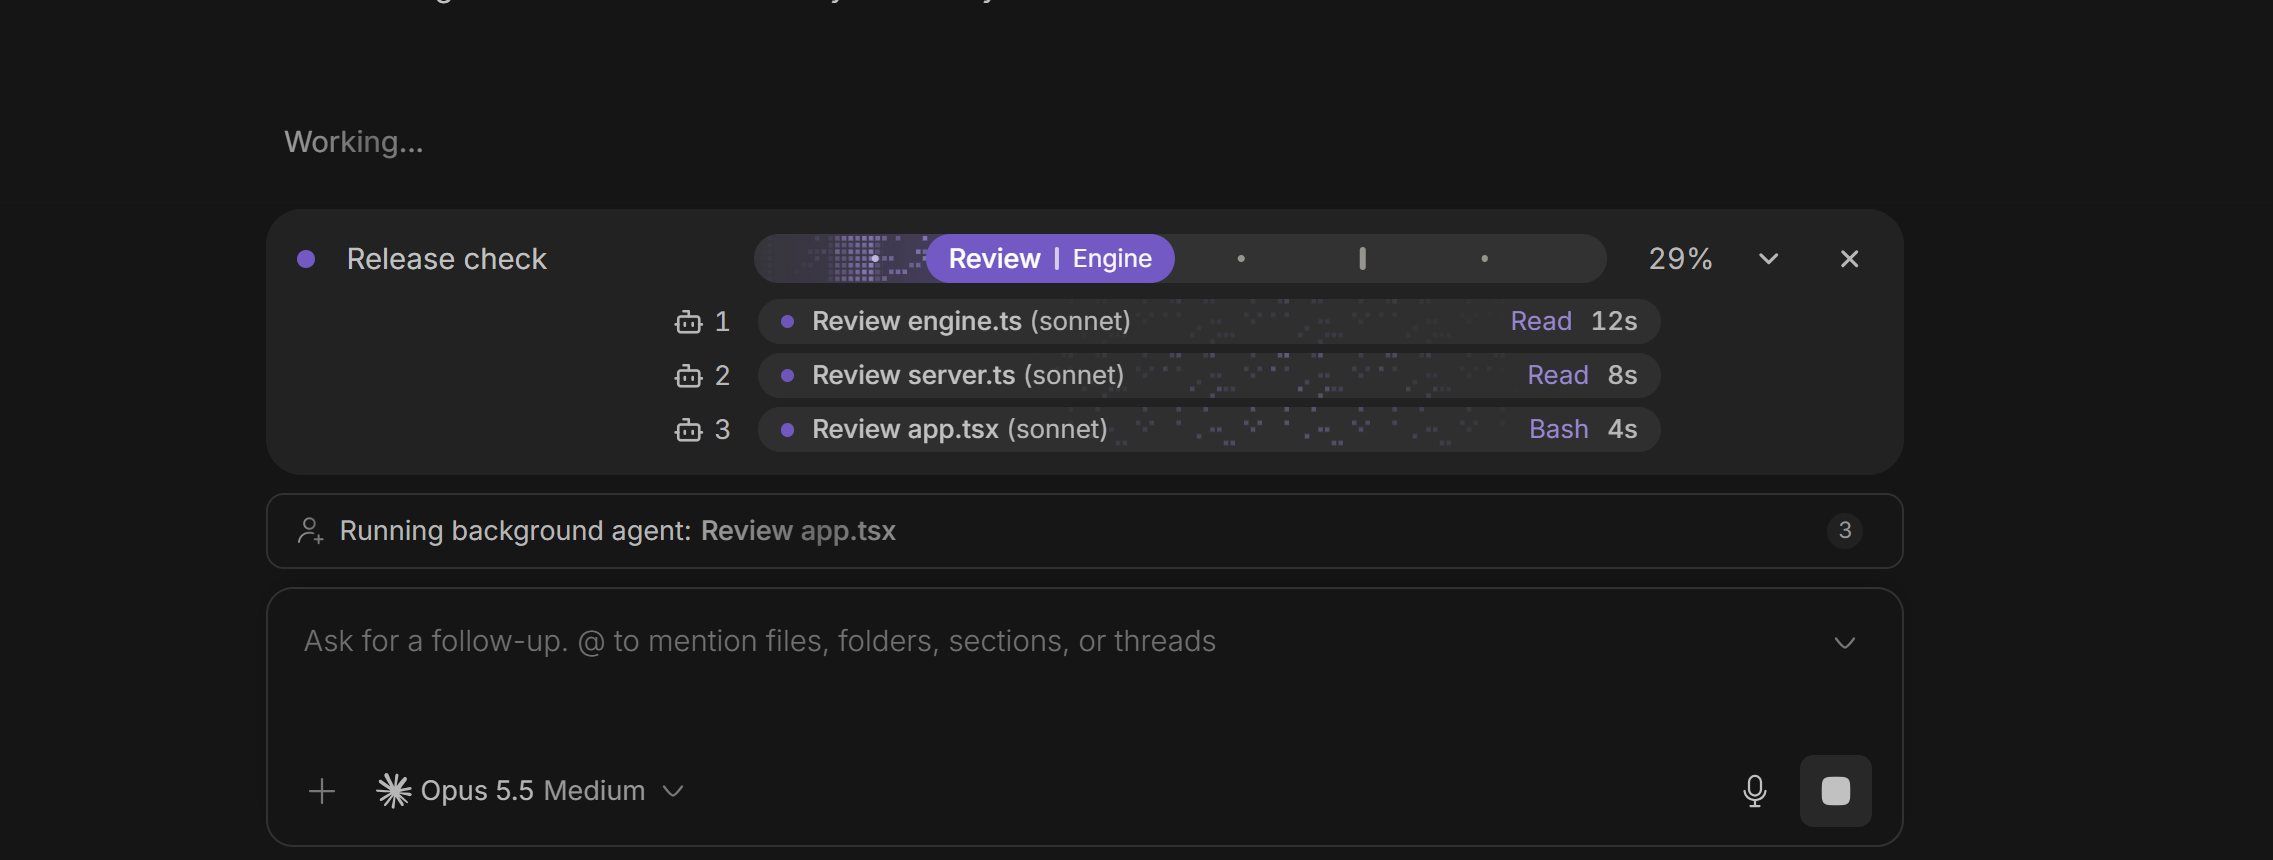The image size is (2273, 860).
Task: Click the microphone dictation icon
Action: pyautogui.click(x=1754, y=791)
